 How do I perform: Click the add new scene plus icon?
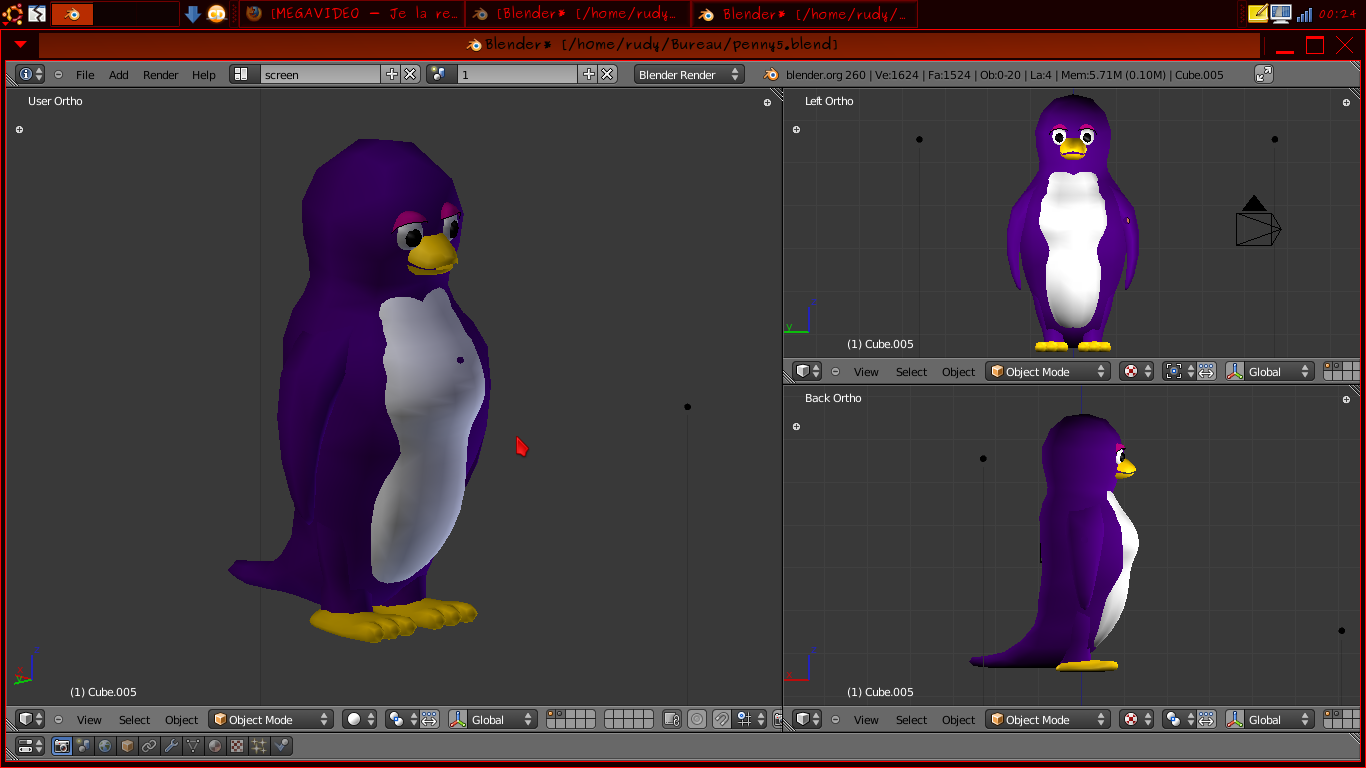[589, 74]
